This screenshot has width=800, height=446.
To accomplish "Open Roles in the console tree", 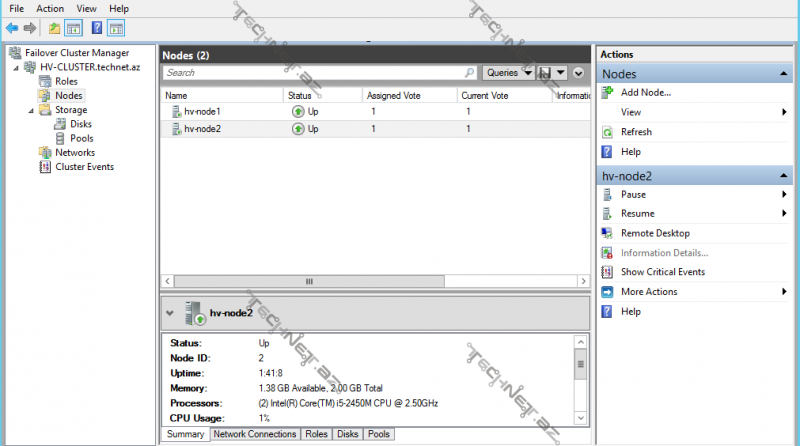I will pos(66,81).
